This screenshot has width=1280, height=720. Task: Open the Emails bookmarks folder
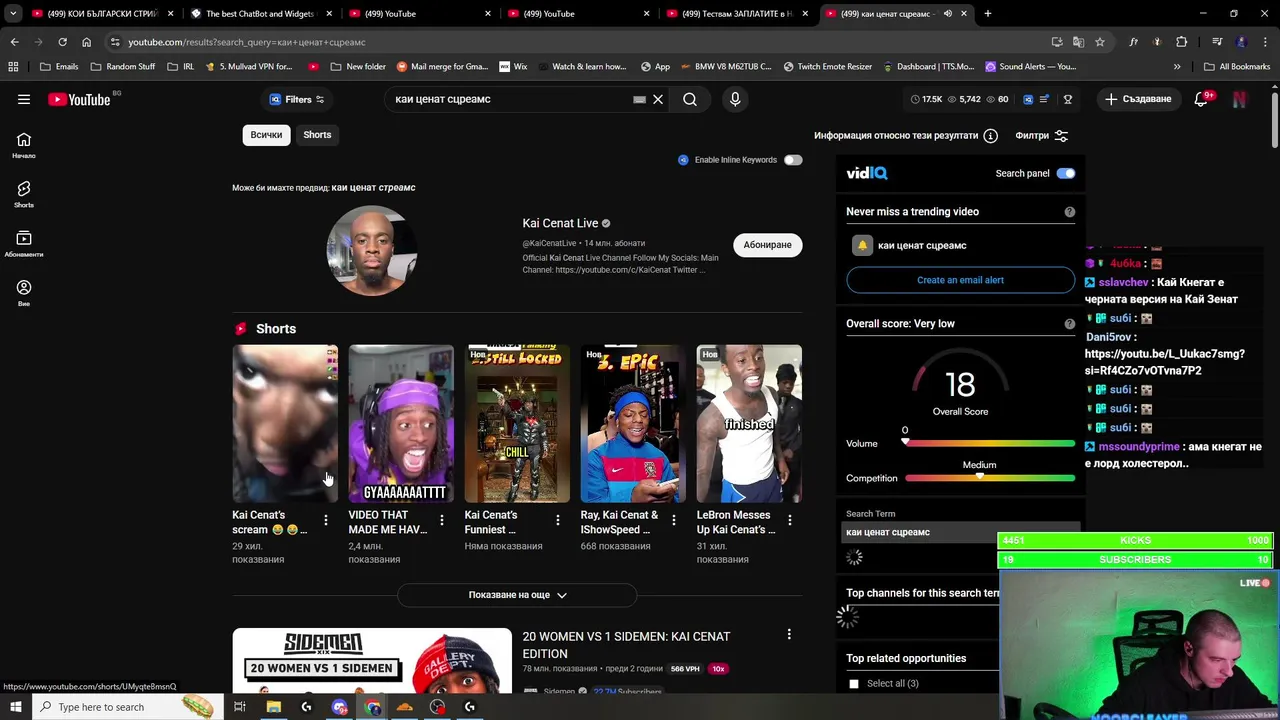pos(59,67)
